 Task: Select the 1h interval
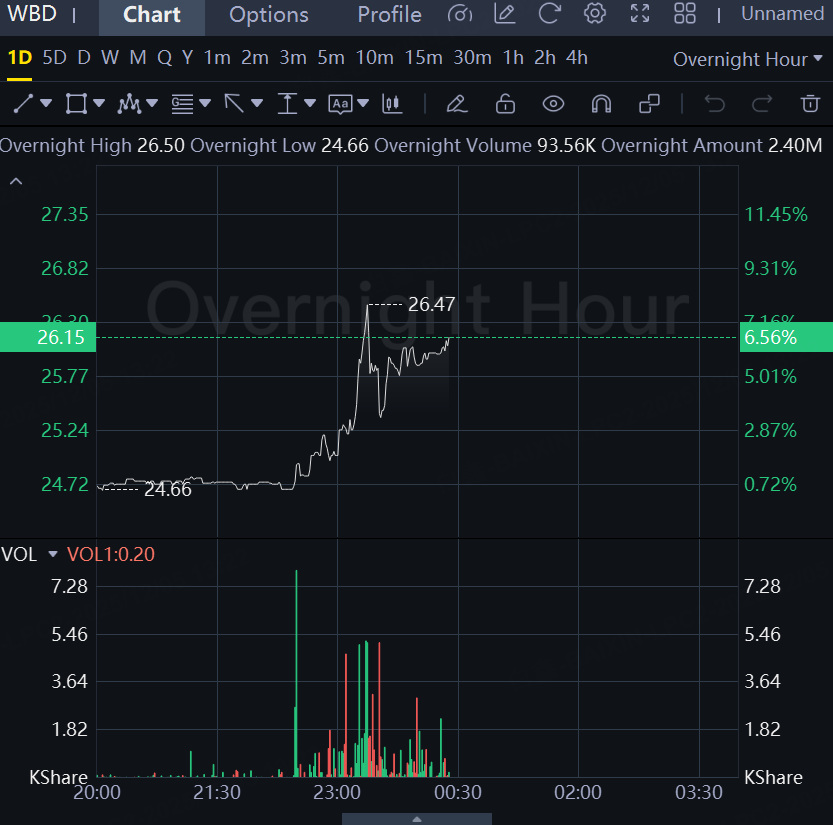513,57
